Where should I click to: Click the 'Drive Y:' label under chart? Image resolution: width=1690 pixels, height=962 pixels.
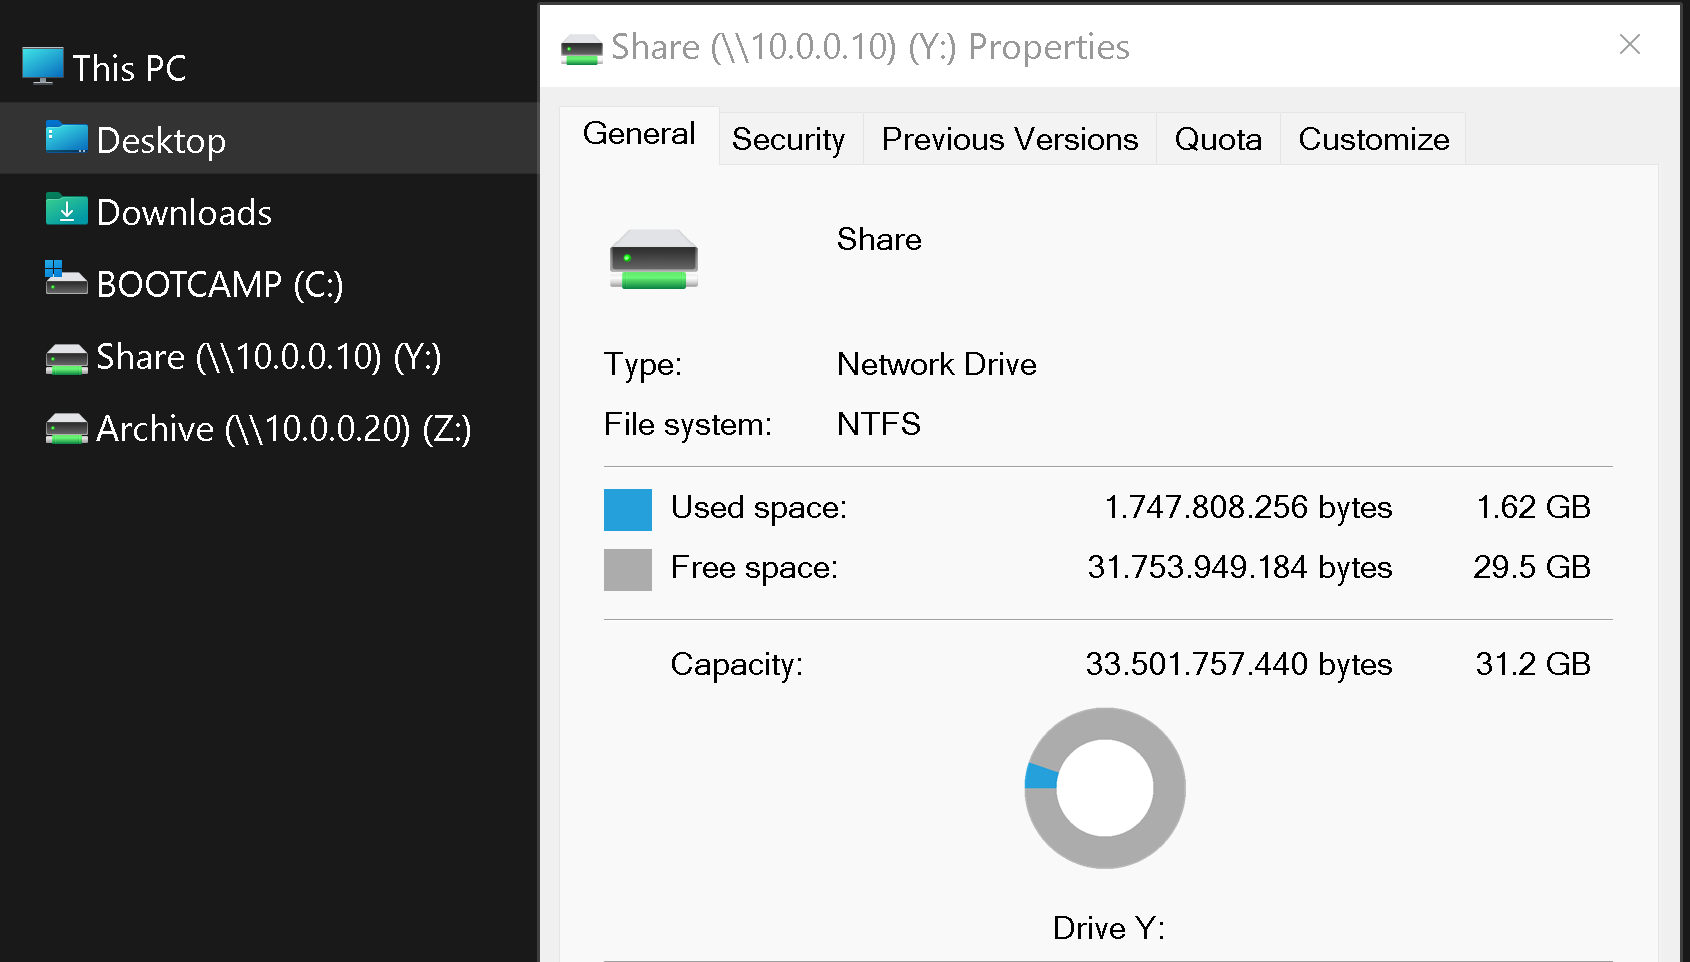tap(1109, 928)
